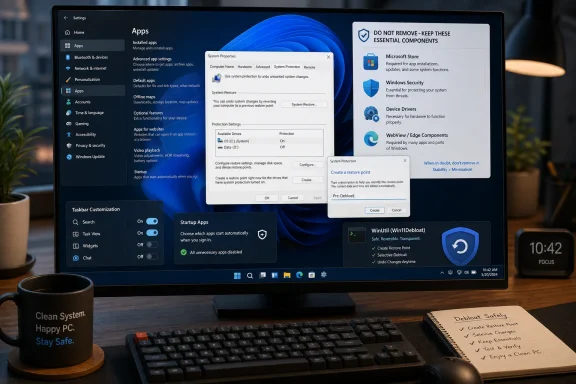Open the Settings gear on the taskbar
This screenshot has width=576, height=384.
pos(324,274)
